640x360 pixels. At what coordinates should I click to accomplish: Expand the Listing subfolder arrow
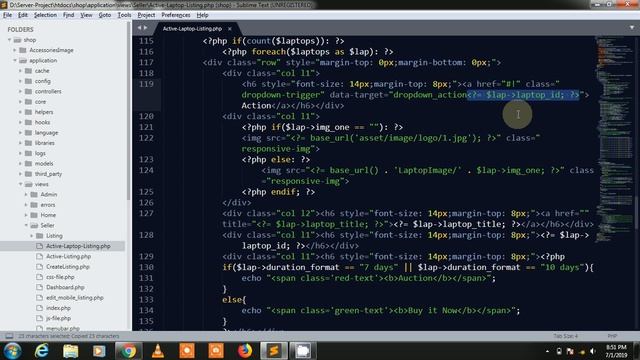32,236
